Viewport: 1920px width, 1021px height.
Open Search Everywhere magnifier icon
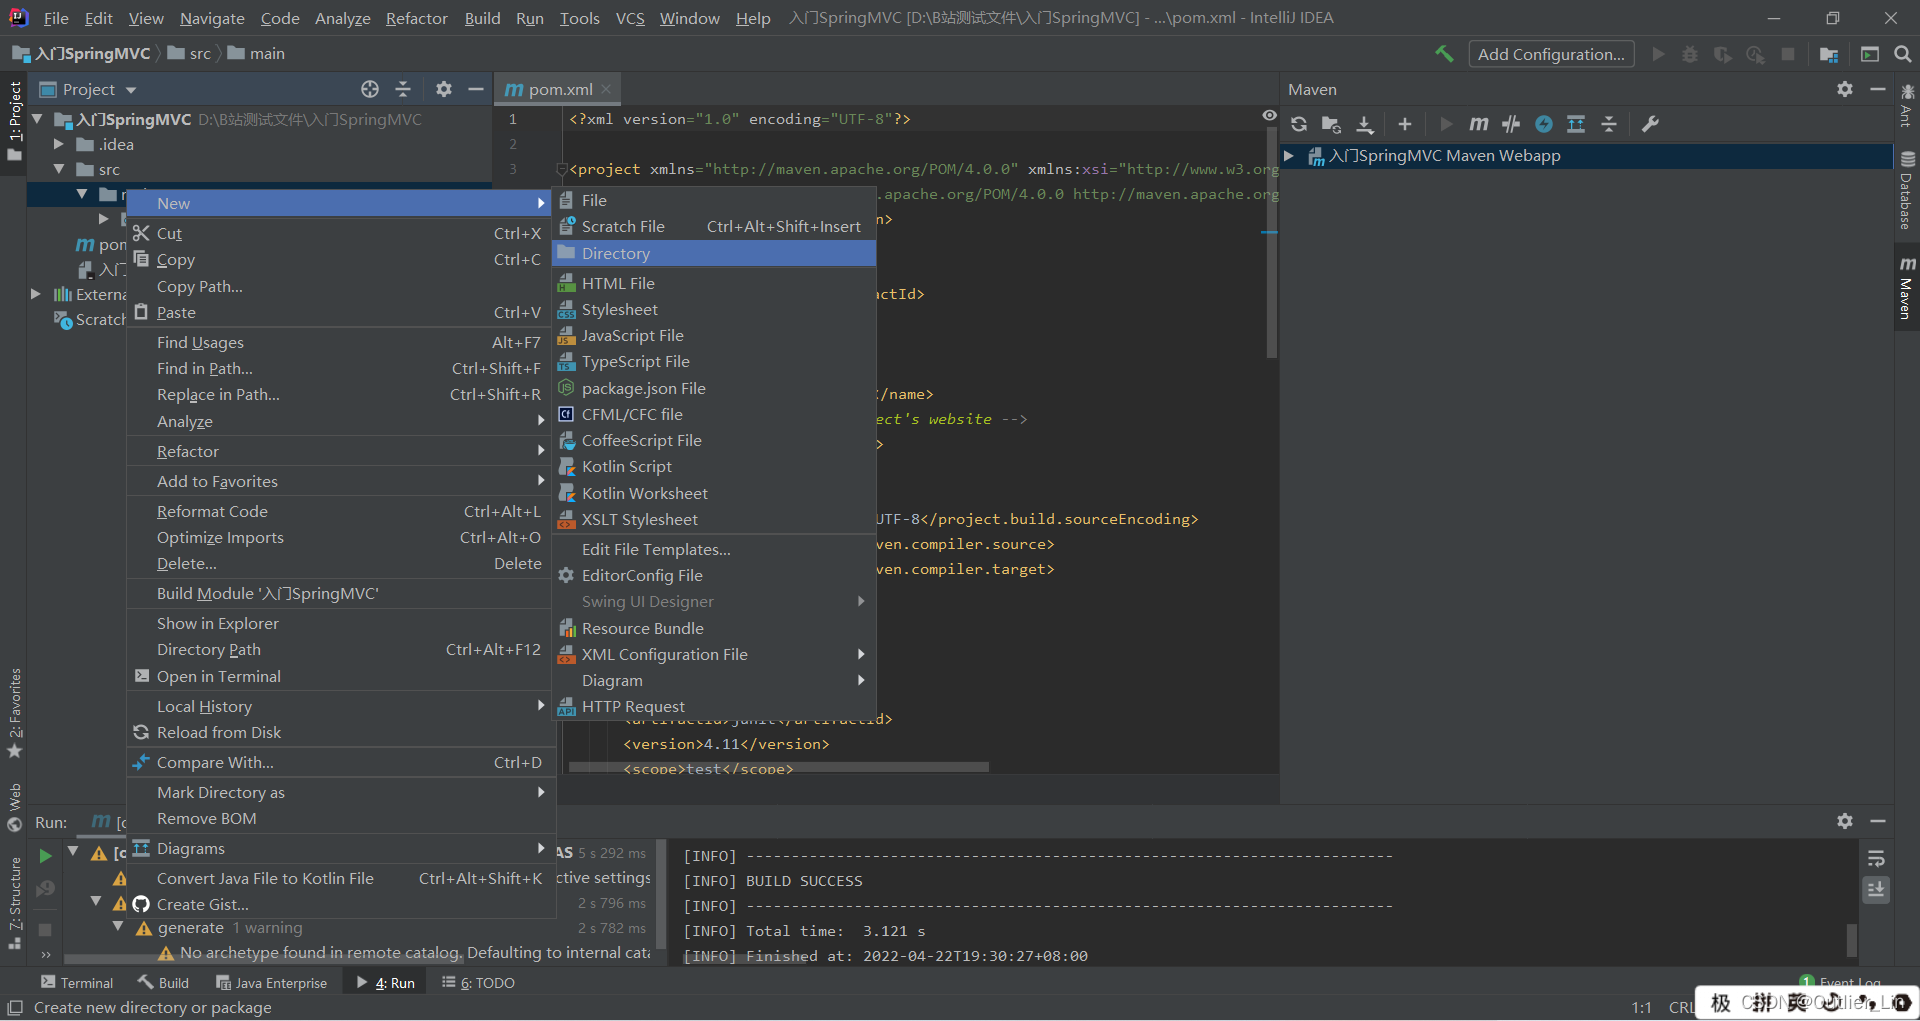[1903, 54]
